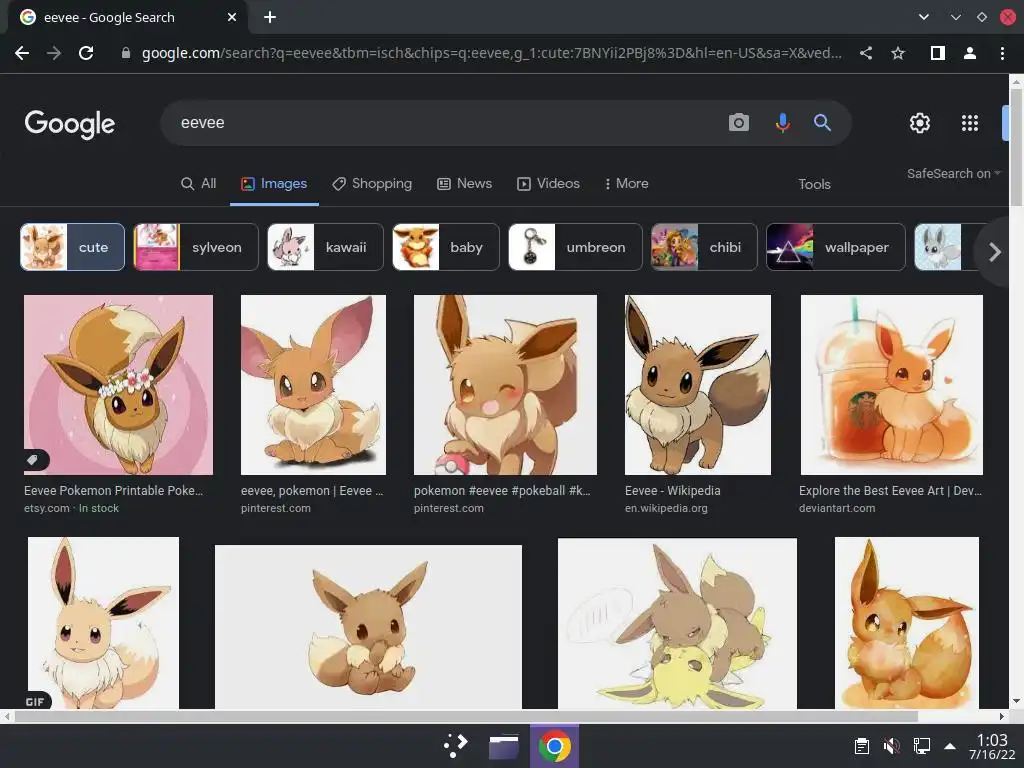Open the 'eevee, pokemon | Eevee' link

tap(312, 490)
